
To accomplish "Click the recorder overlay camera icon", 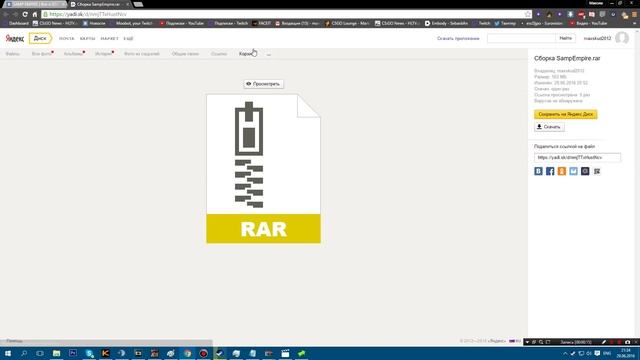I will coord(627,342).
